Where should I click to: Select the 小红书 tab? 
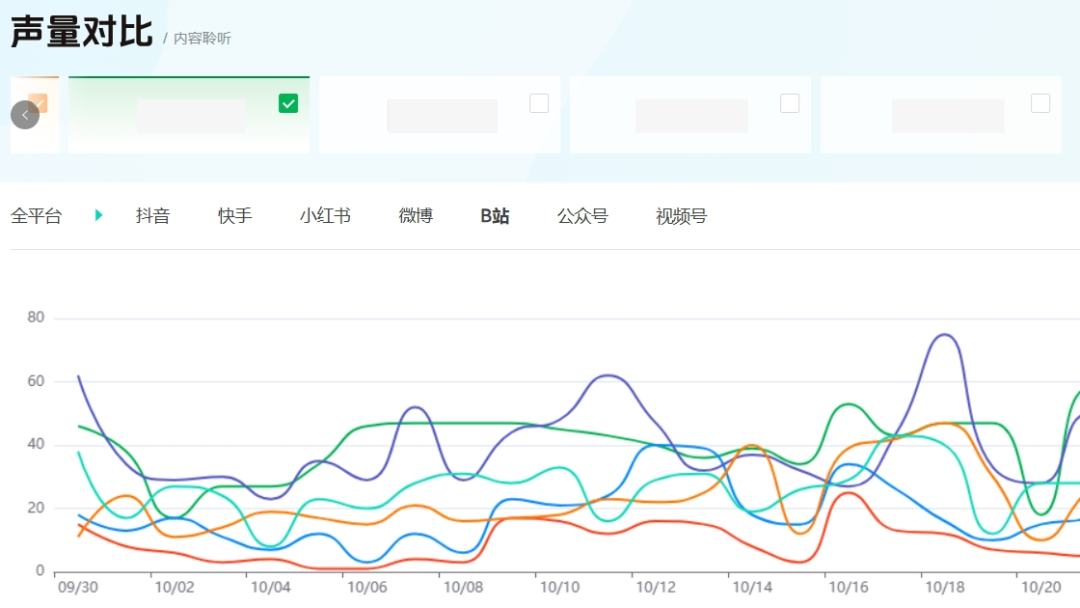point(325,216)
